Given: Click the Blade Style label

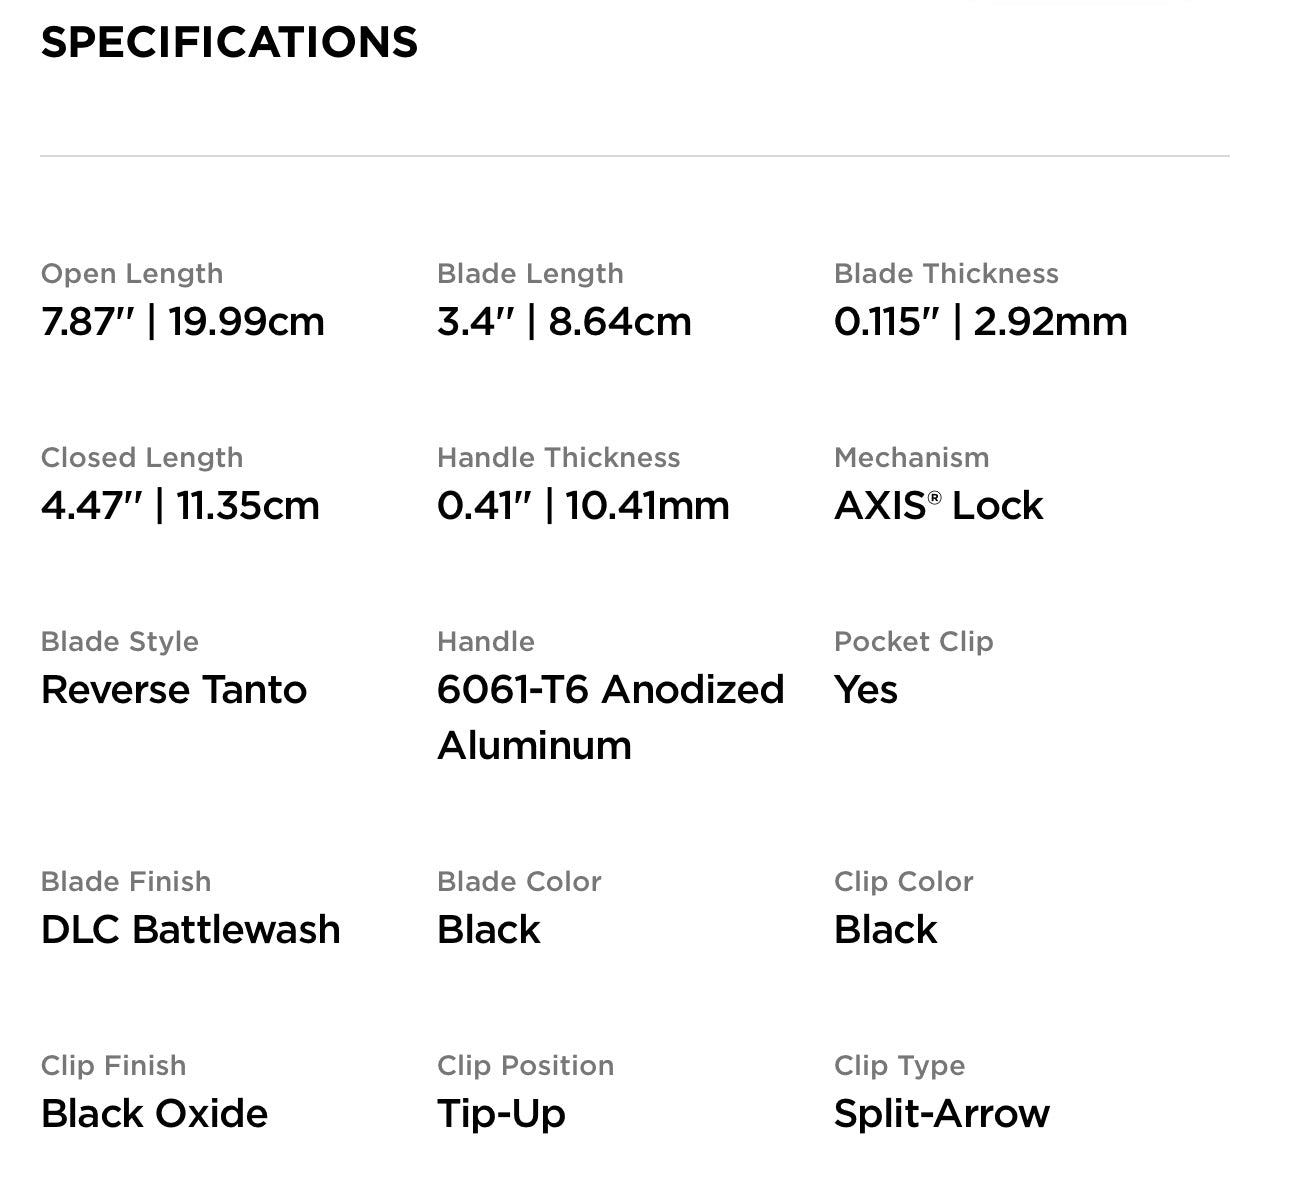Looking at the screenshot, I should (120, 642).
